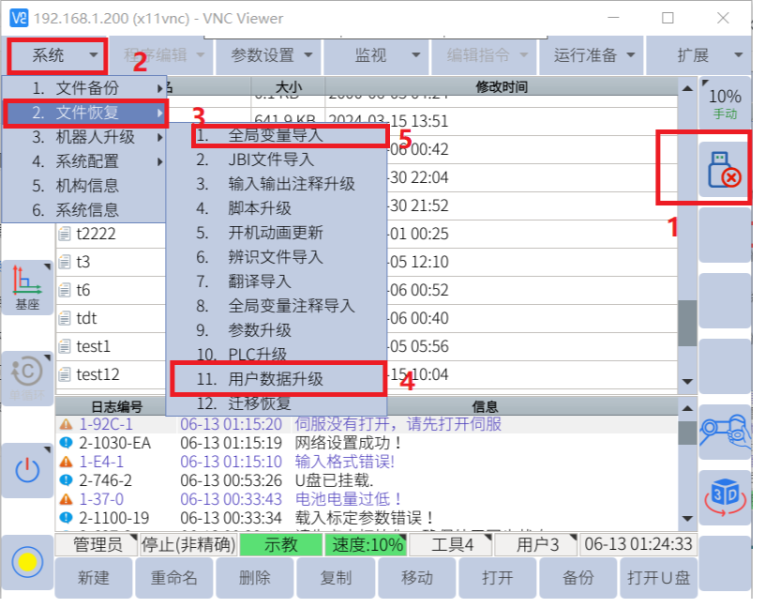Click the 10% 手动 speed button
Image resolution: width=762 pixels, height=608 pixels.
(x=724, y=103)
